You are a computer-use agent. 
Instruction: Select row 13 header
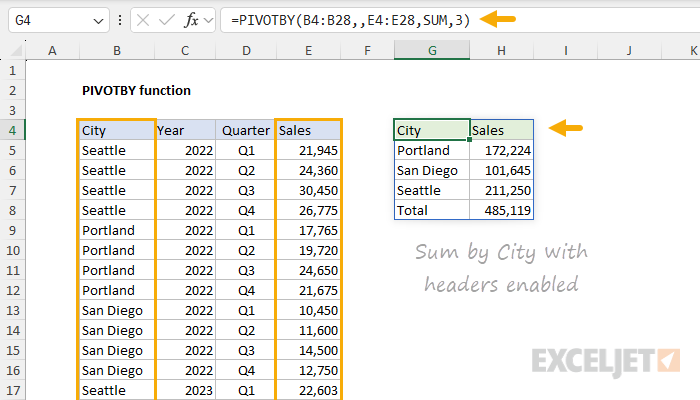click(12, 310)
